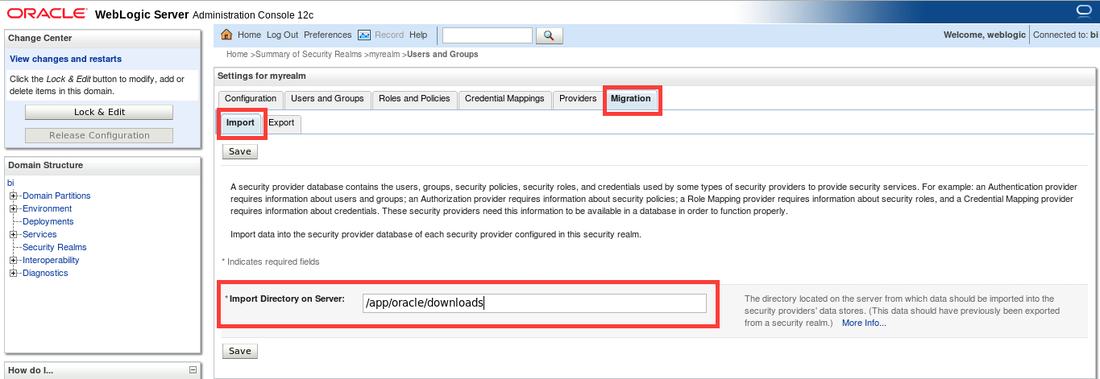Image resolution: width=1100 pixels, height=379 pixels.
Task: Click the myrealm breadcrumb link
Action: pyautogui.click(x=384, y=54)
